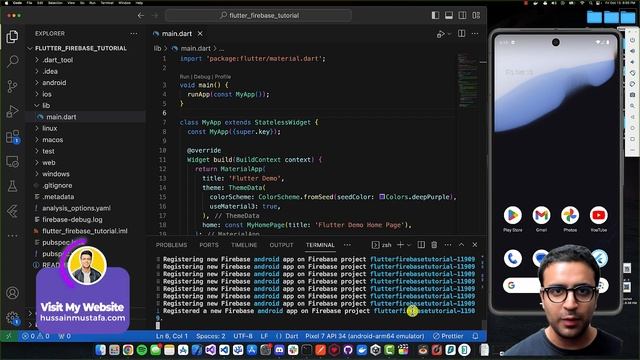This screenshot has width=640, height=360.
Task: Expand the web folder
Action: click(x=49, y=162)
